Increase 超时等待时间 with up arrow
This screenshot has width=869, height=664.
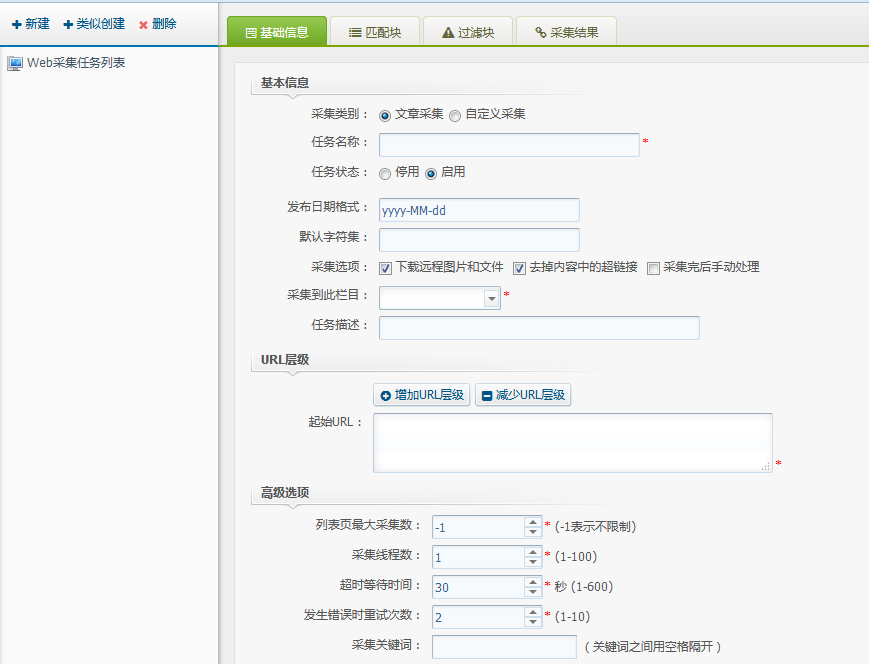pyautogui.click(x=533, y=582)
